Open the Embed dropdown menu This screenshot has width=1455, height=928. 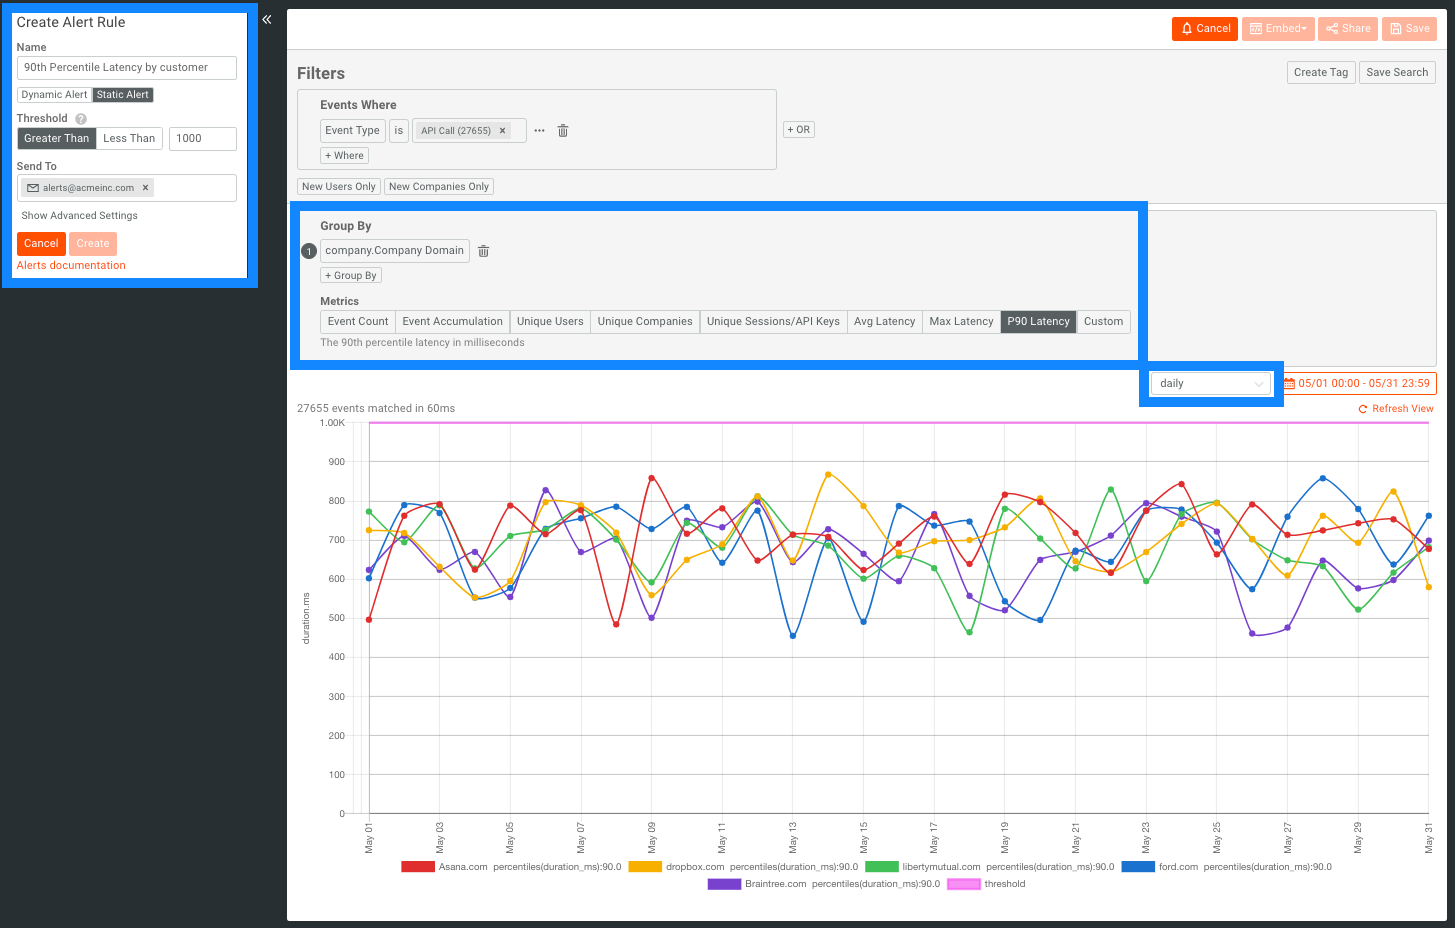pyautogui.click(x=1278, y=29)
